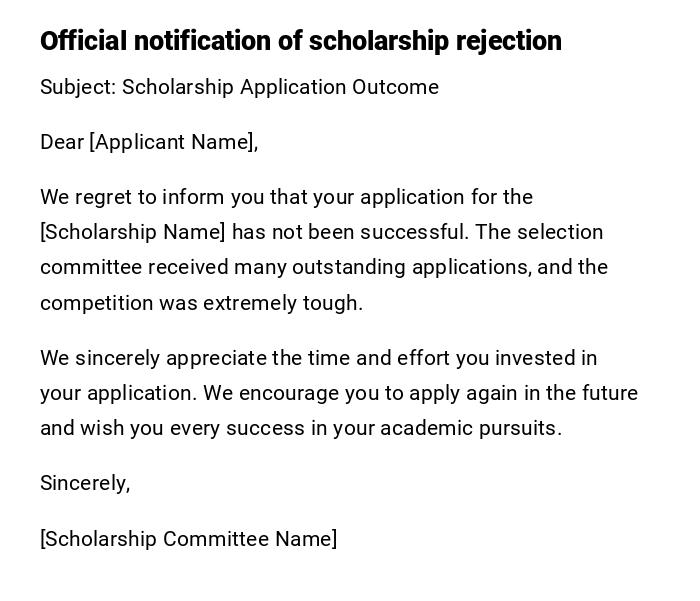
Task: Click the words "Scholarship Application Outcome"
Action: pyautogui.click(x=280, y=87)
